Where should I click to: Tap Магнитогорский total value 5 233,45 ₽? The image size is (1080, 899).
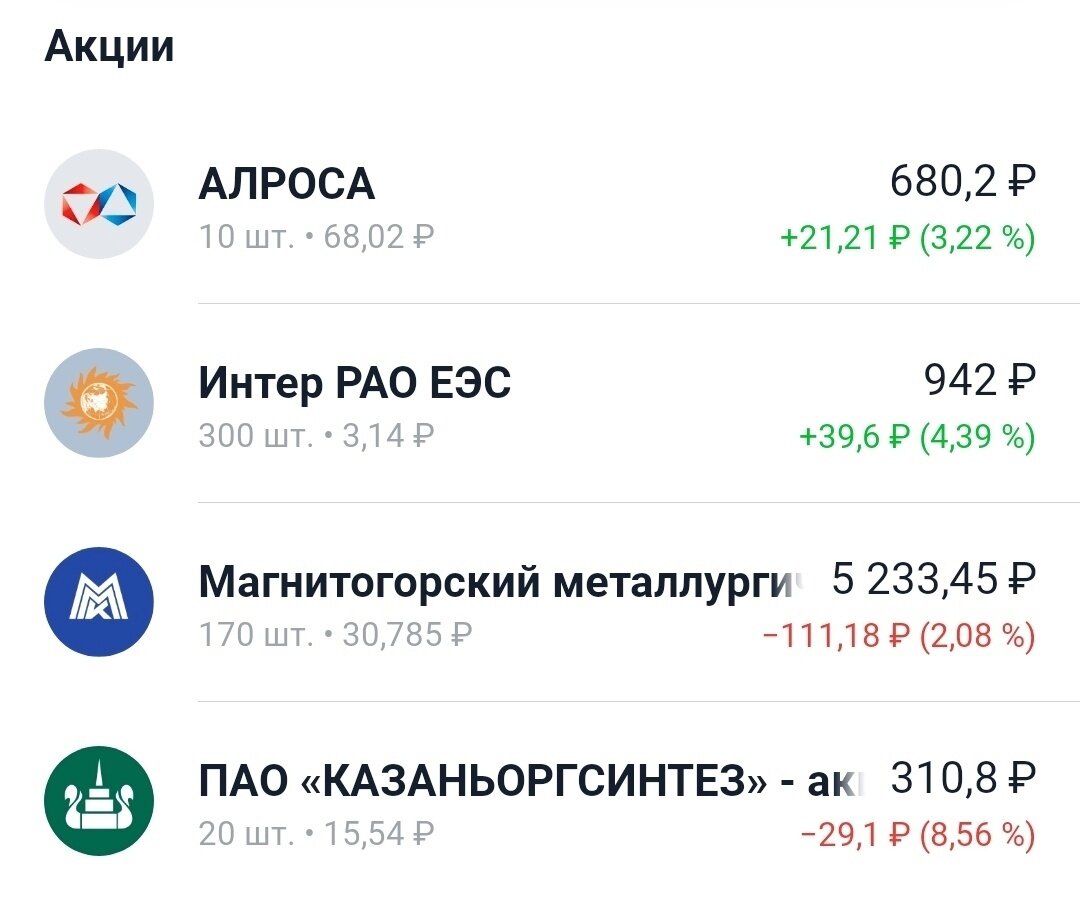(934, 579)
